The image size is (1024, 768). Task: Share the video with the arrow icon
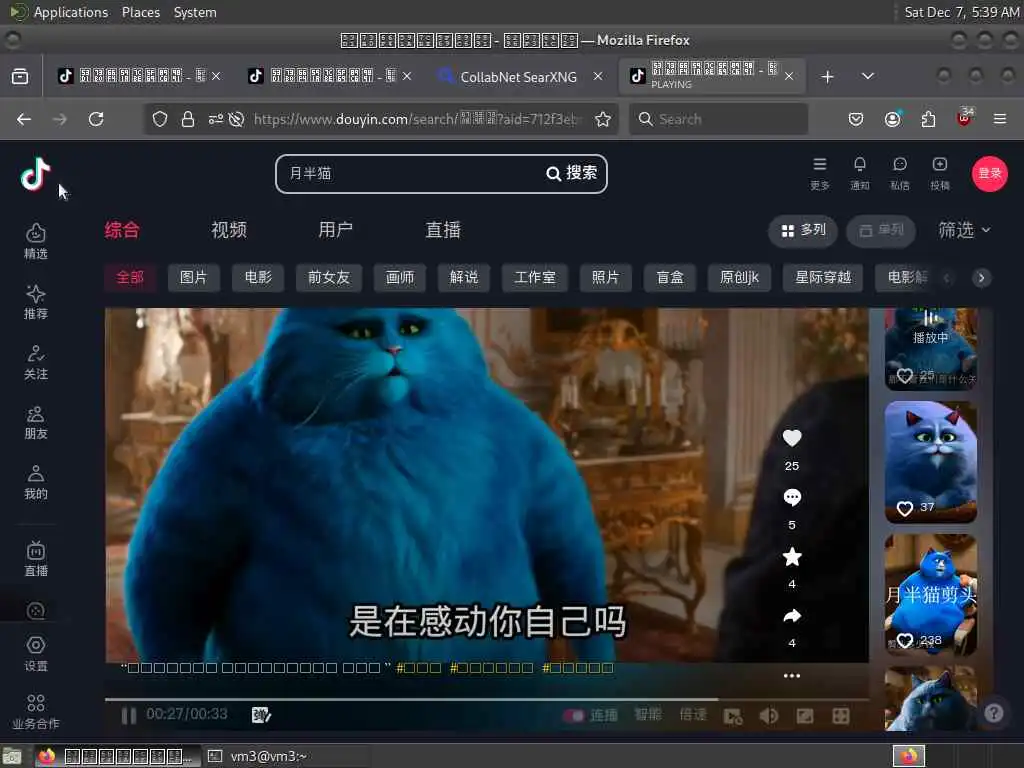point(792,615)
